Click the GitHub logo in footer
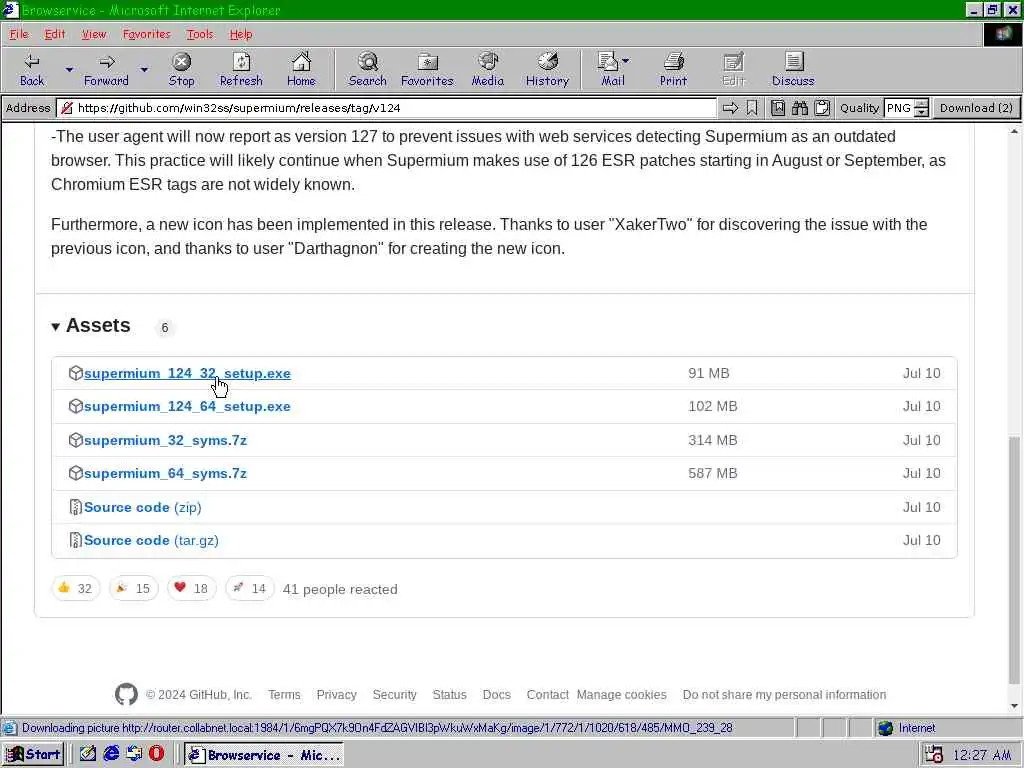Screen dimensions: 1024x768 (126, 694)
